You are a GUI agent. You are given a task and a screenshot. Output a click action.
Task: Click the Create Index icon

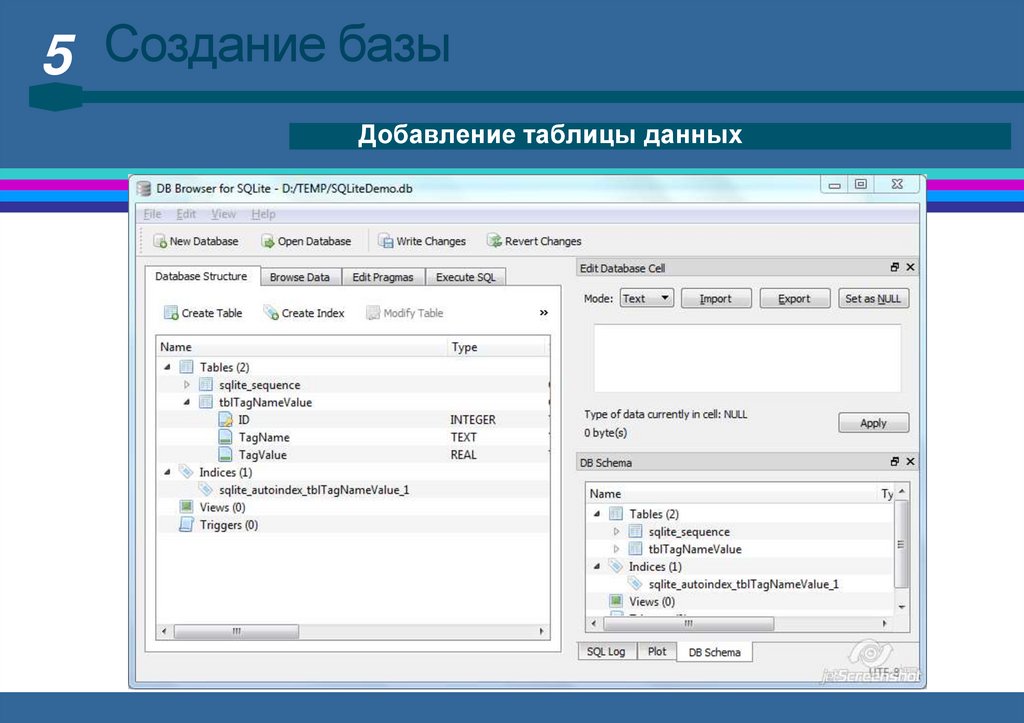[x=271, y=313]
